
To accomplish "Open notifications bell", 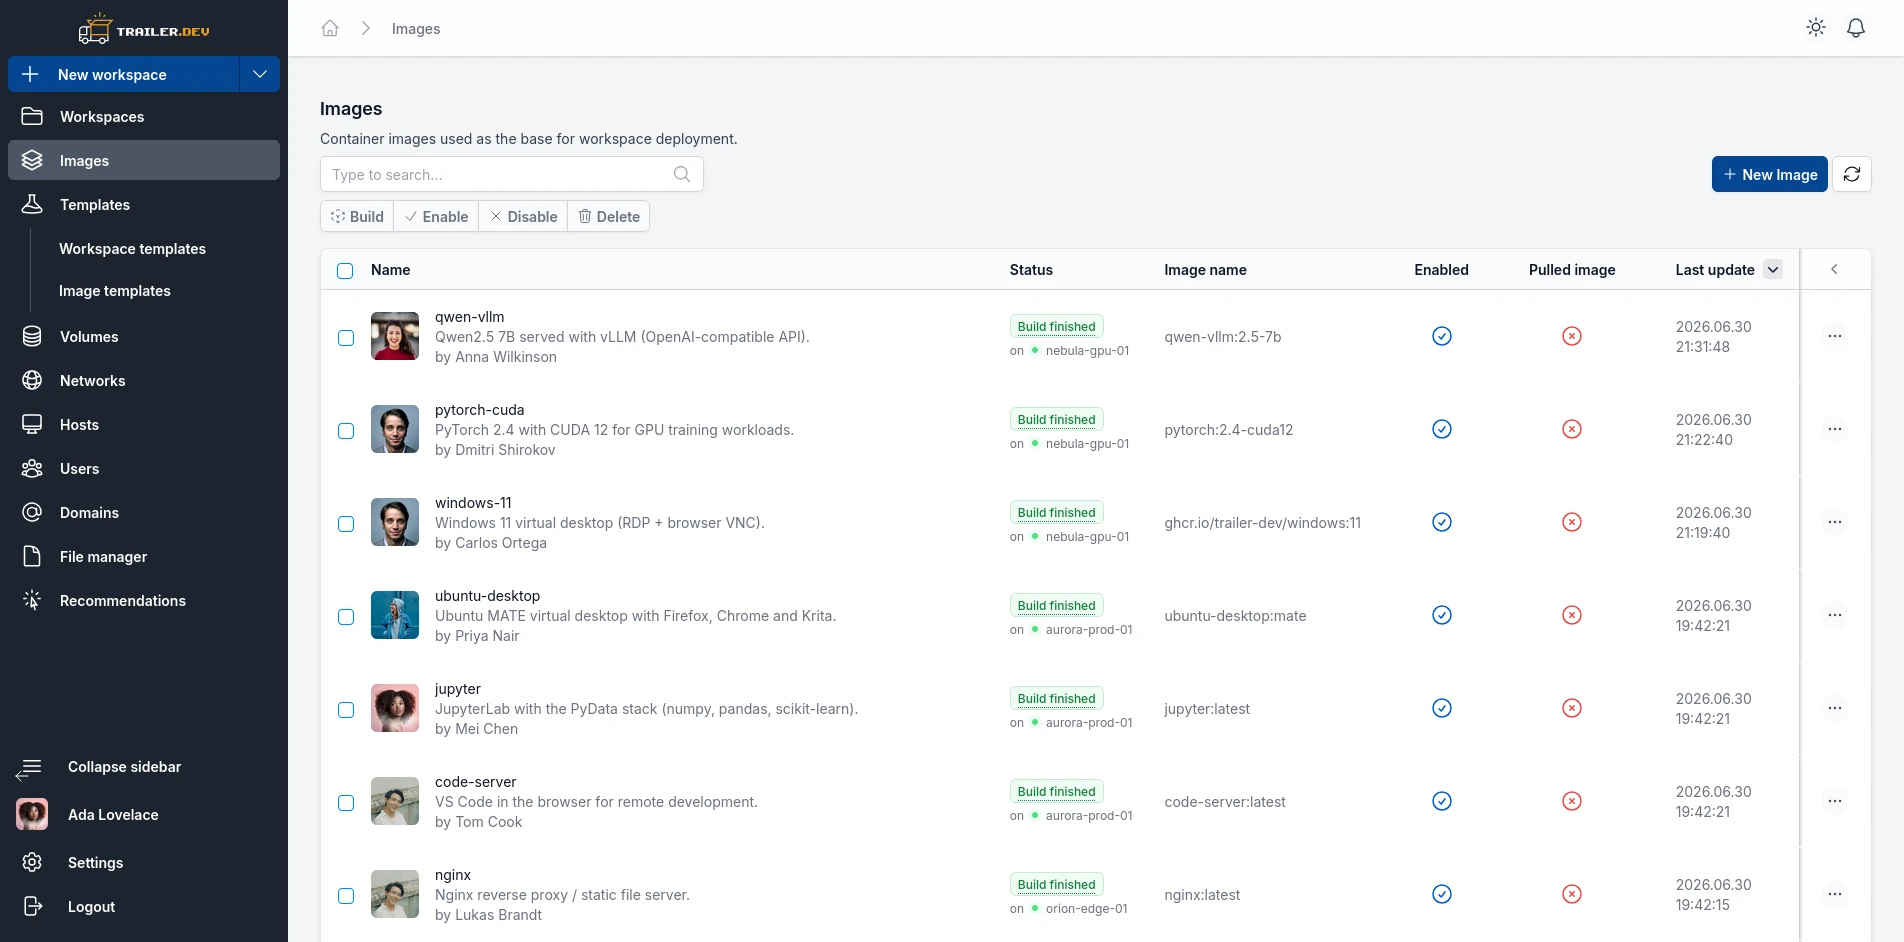I will pos(1856,28).
